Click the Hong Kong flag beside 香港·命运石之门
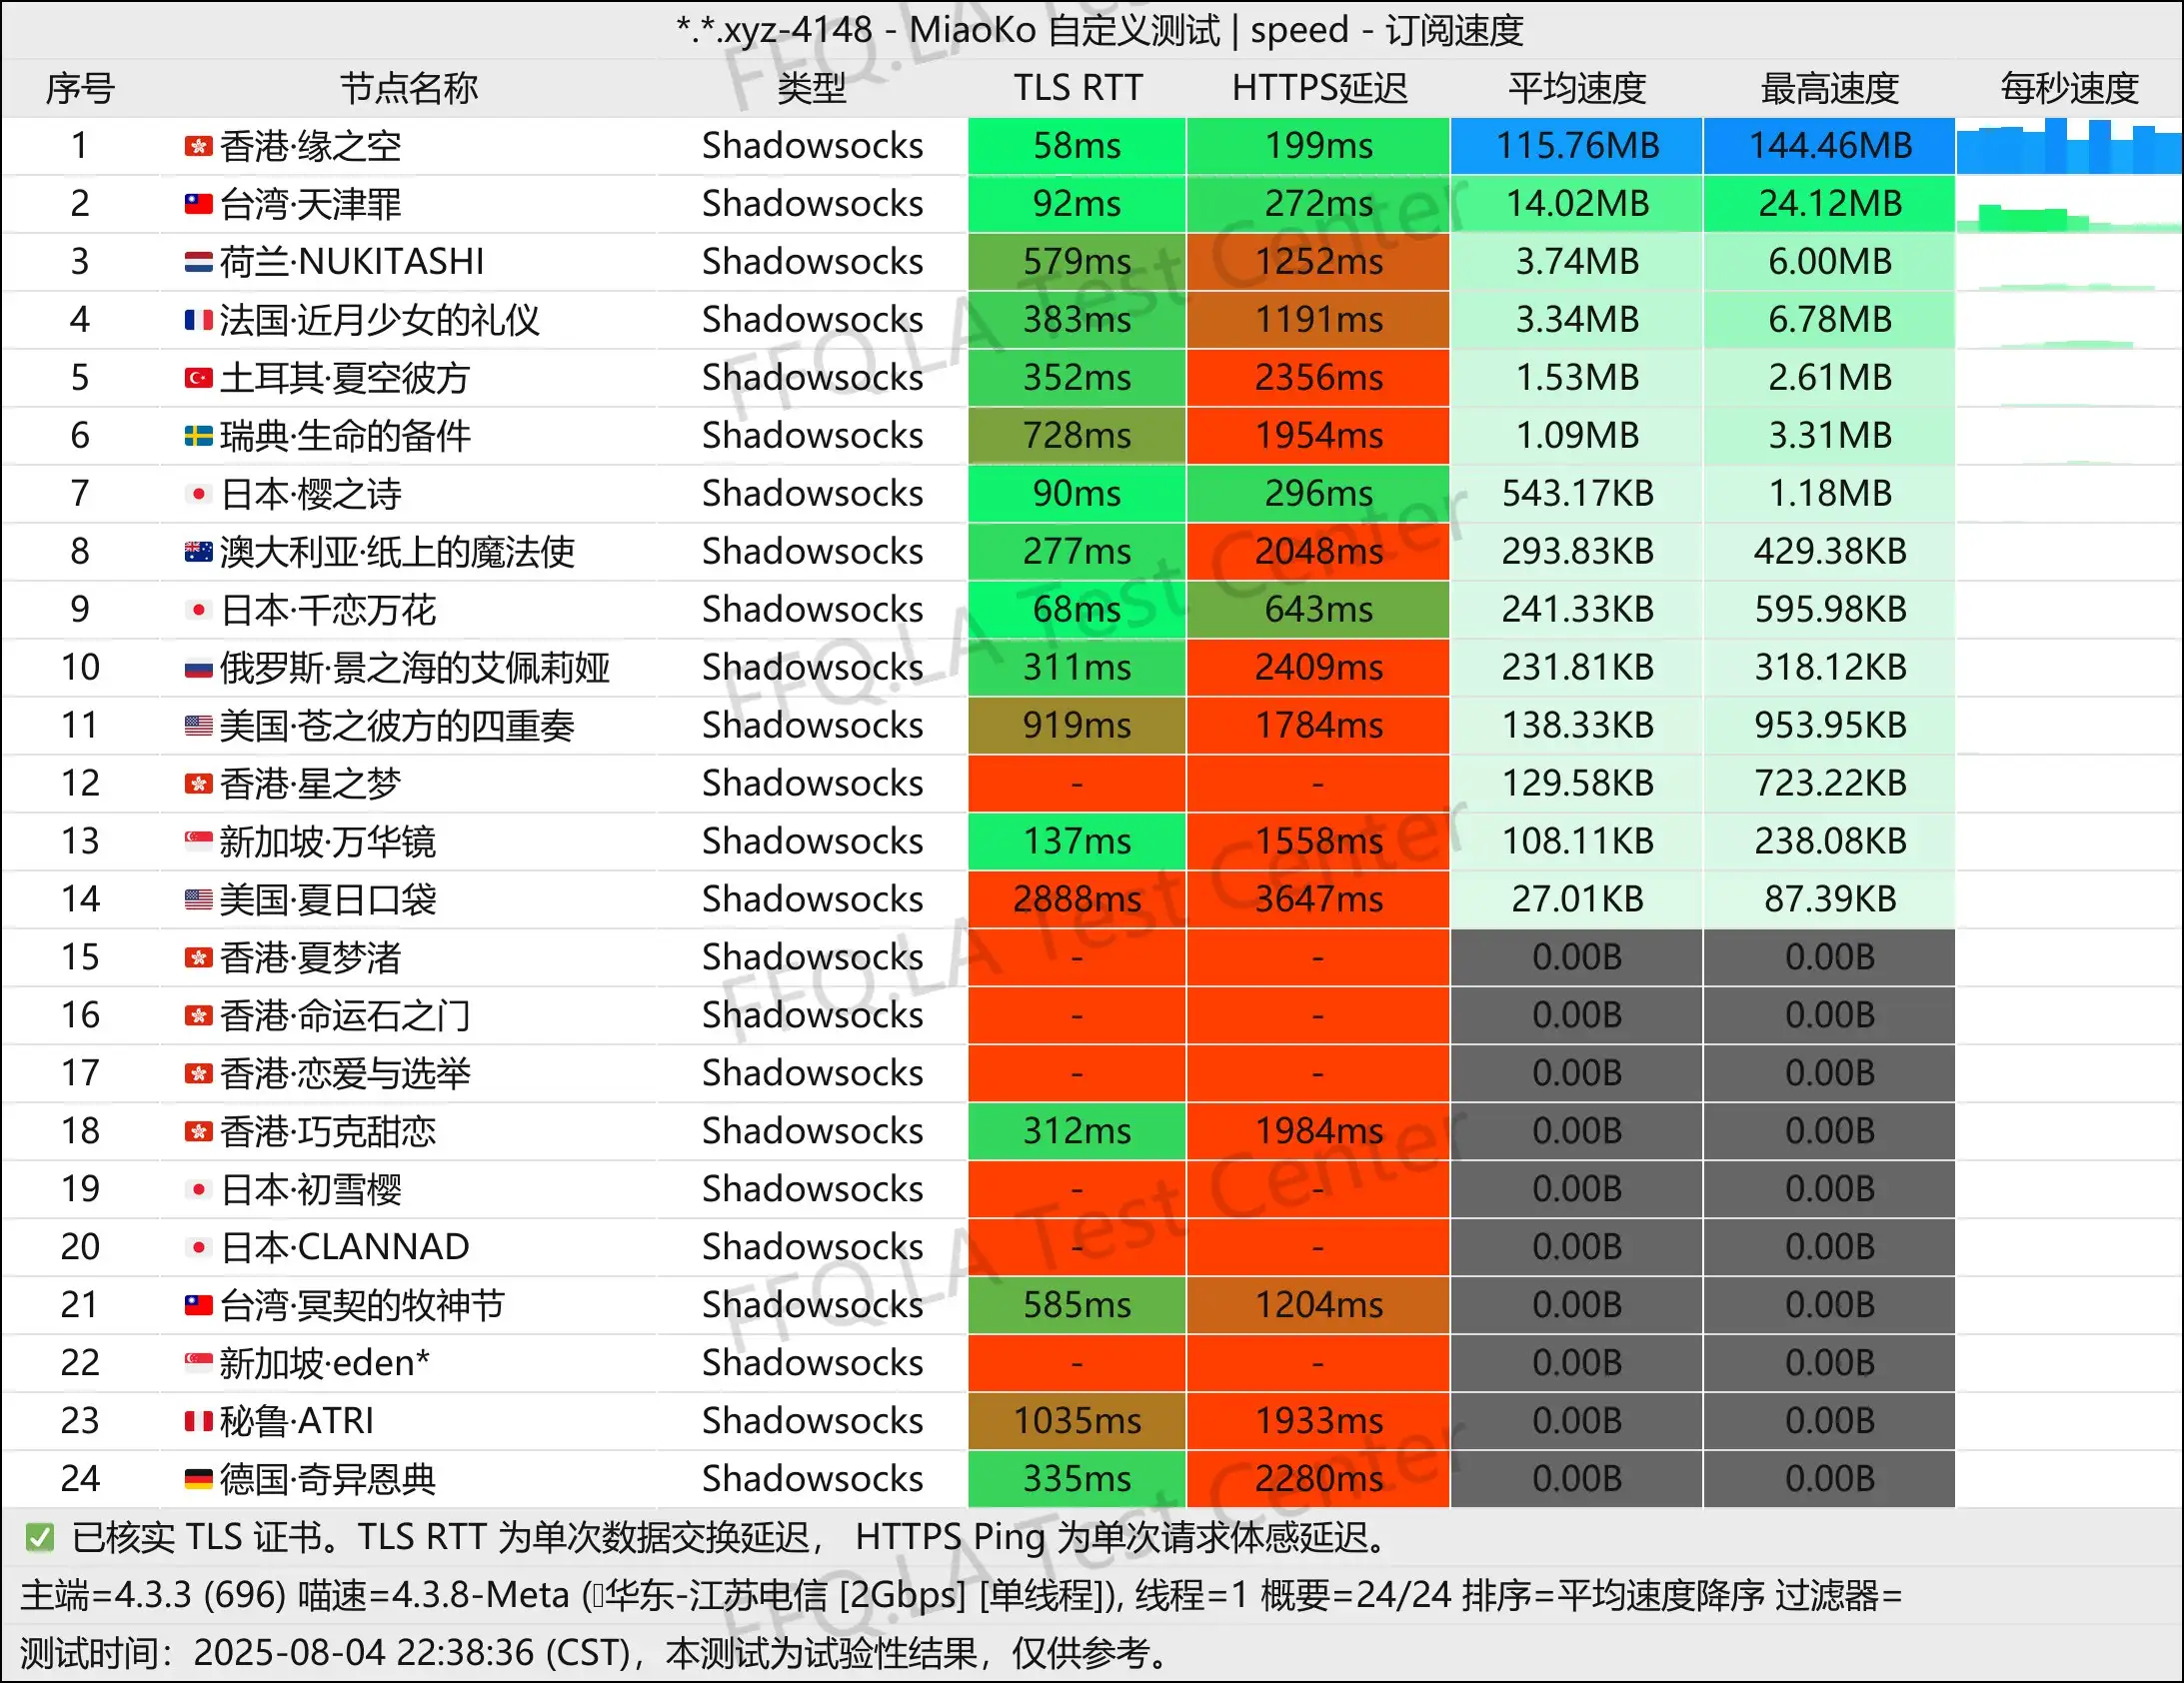The image size is (2184, 1683). [x=198, y=1017]
